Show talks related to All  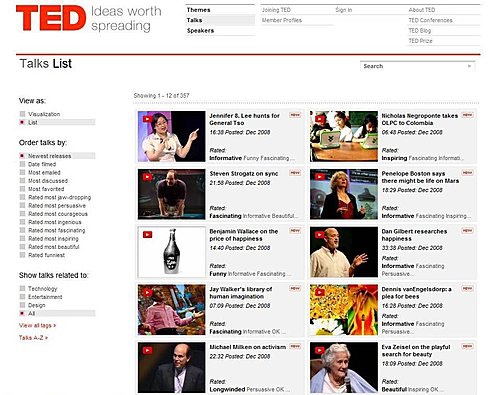tap(57, 313)
